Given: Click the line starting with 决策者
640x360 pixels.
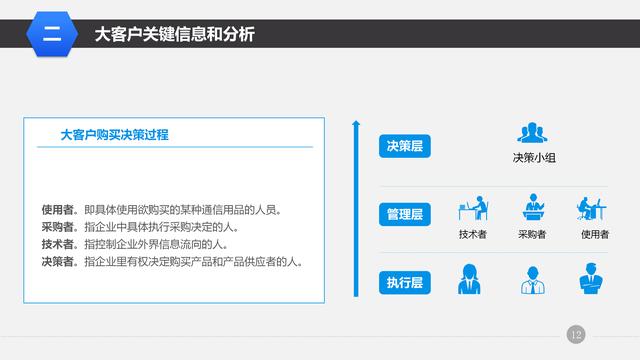Looking at the screenshot, I should click(172, 262).
